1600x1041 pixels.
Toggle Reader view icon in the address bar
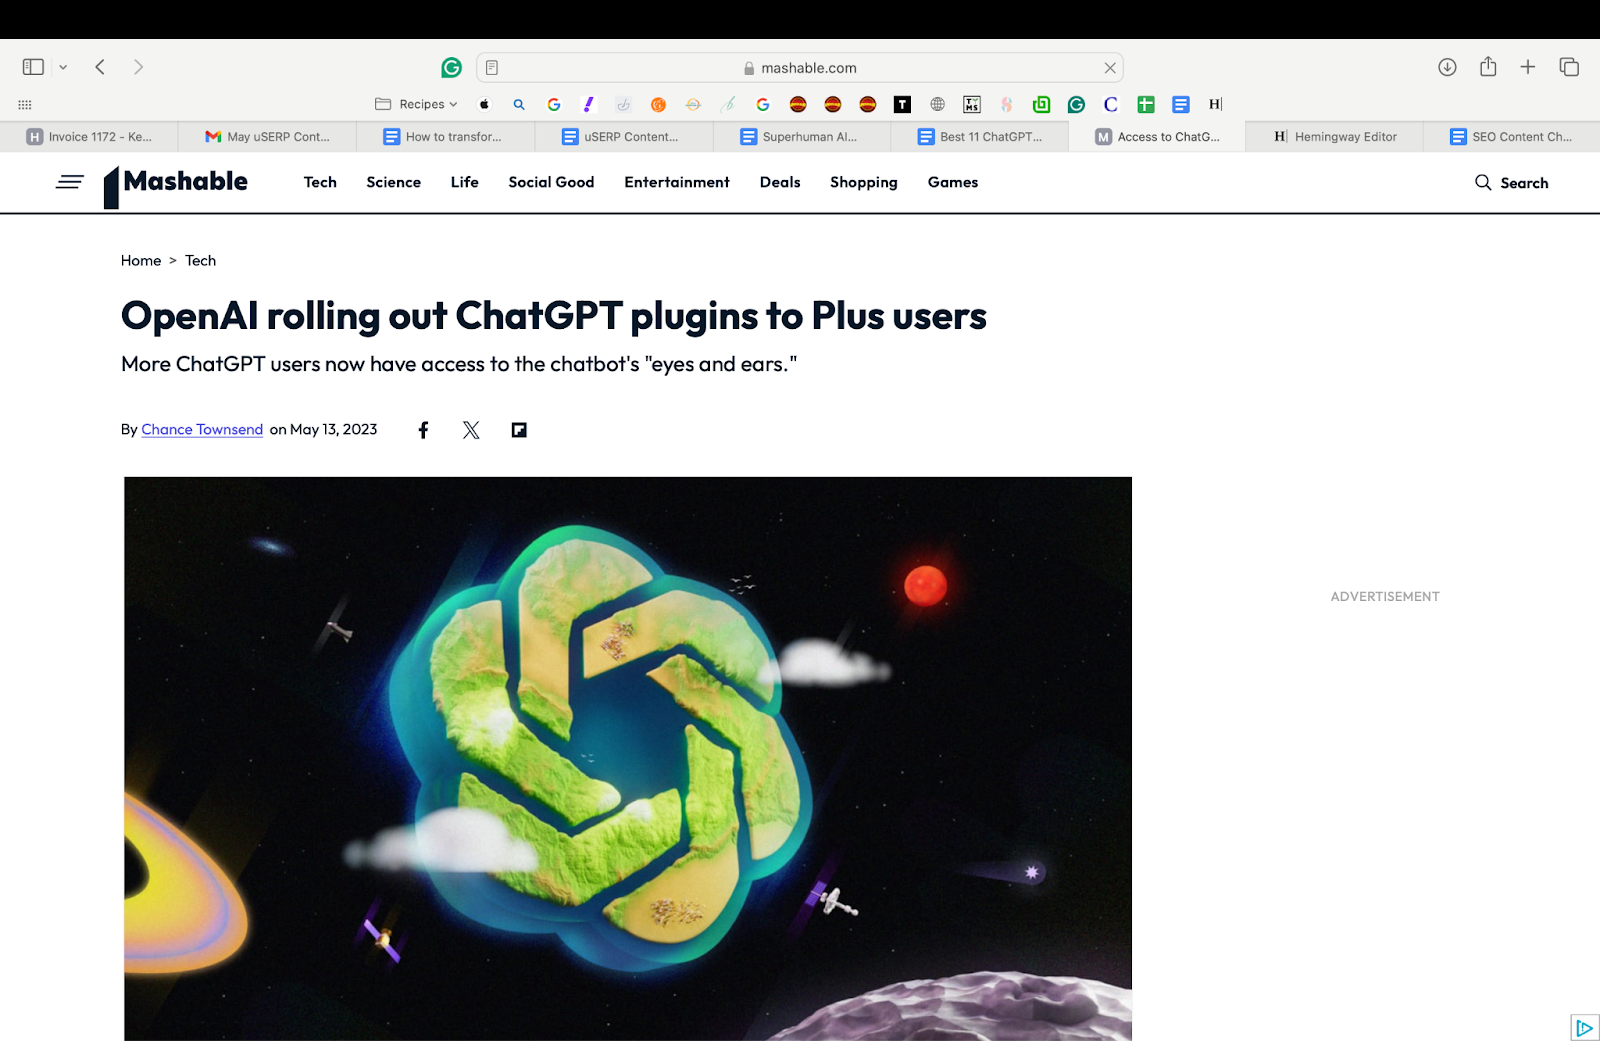492,67
